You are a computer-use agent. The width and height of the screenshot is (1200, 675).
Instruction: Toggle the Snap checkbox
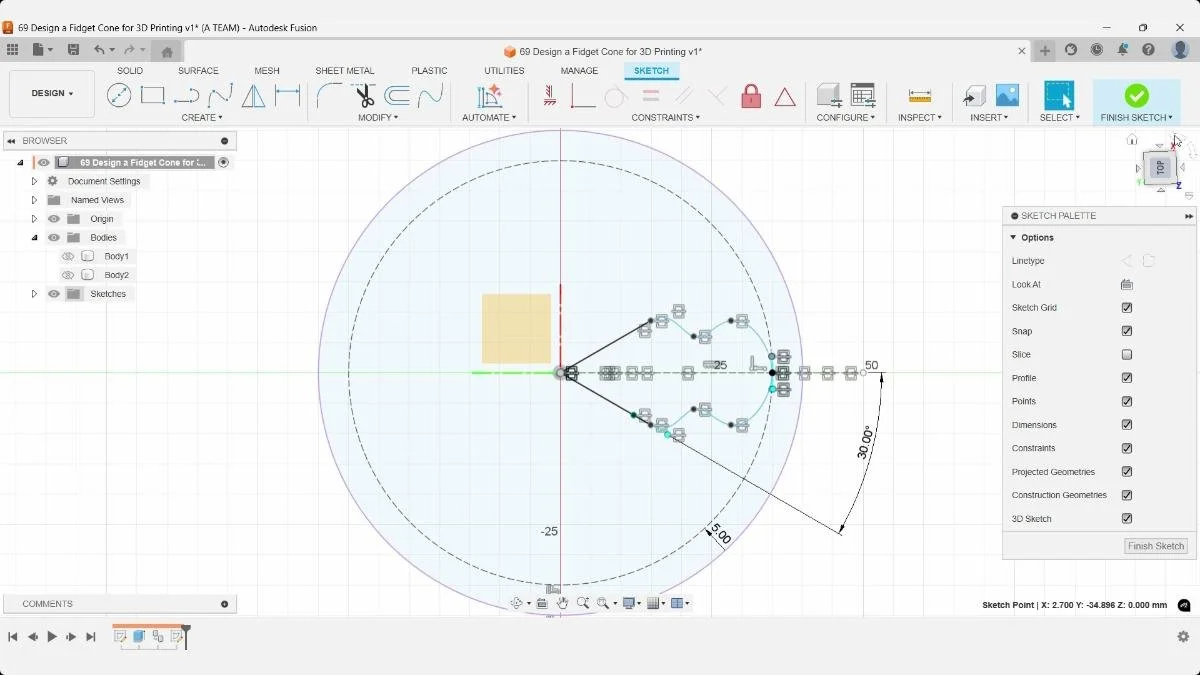(x=1127, y=331)
